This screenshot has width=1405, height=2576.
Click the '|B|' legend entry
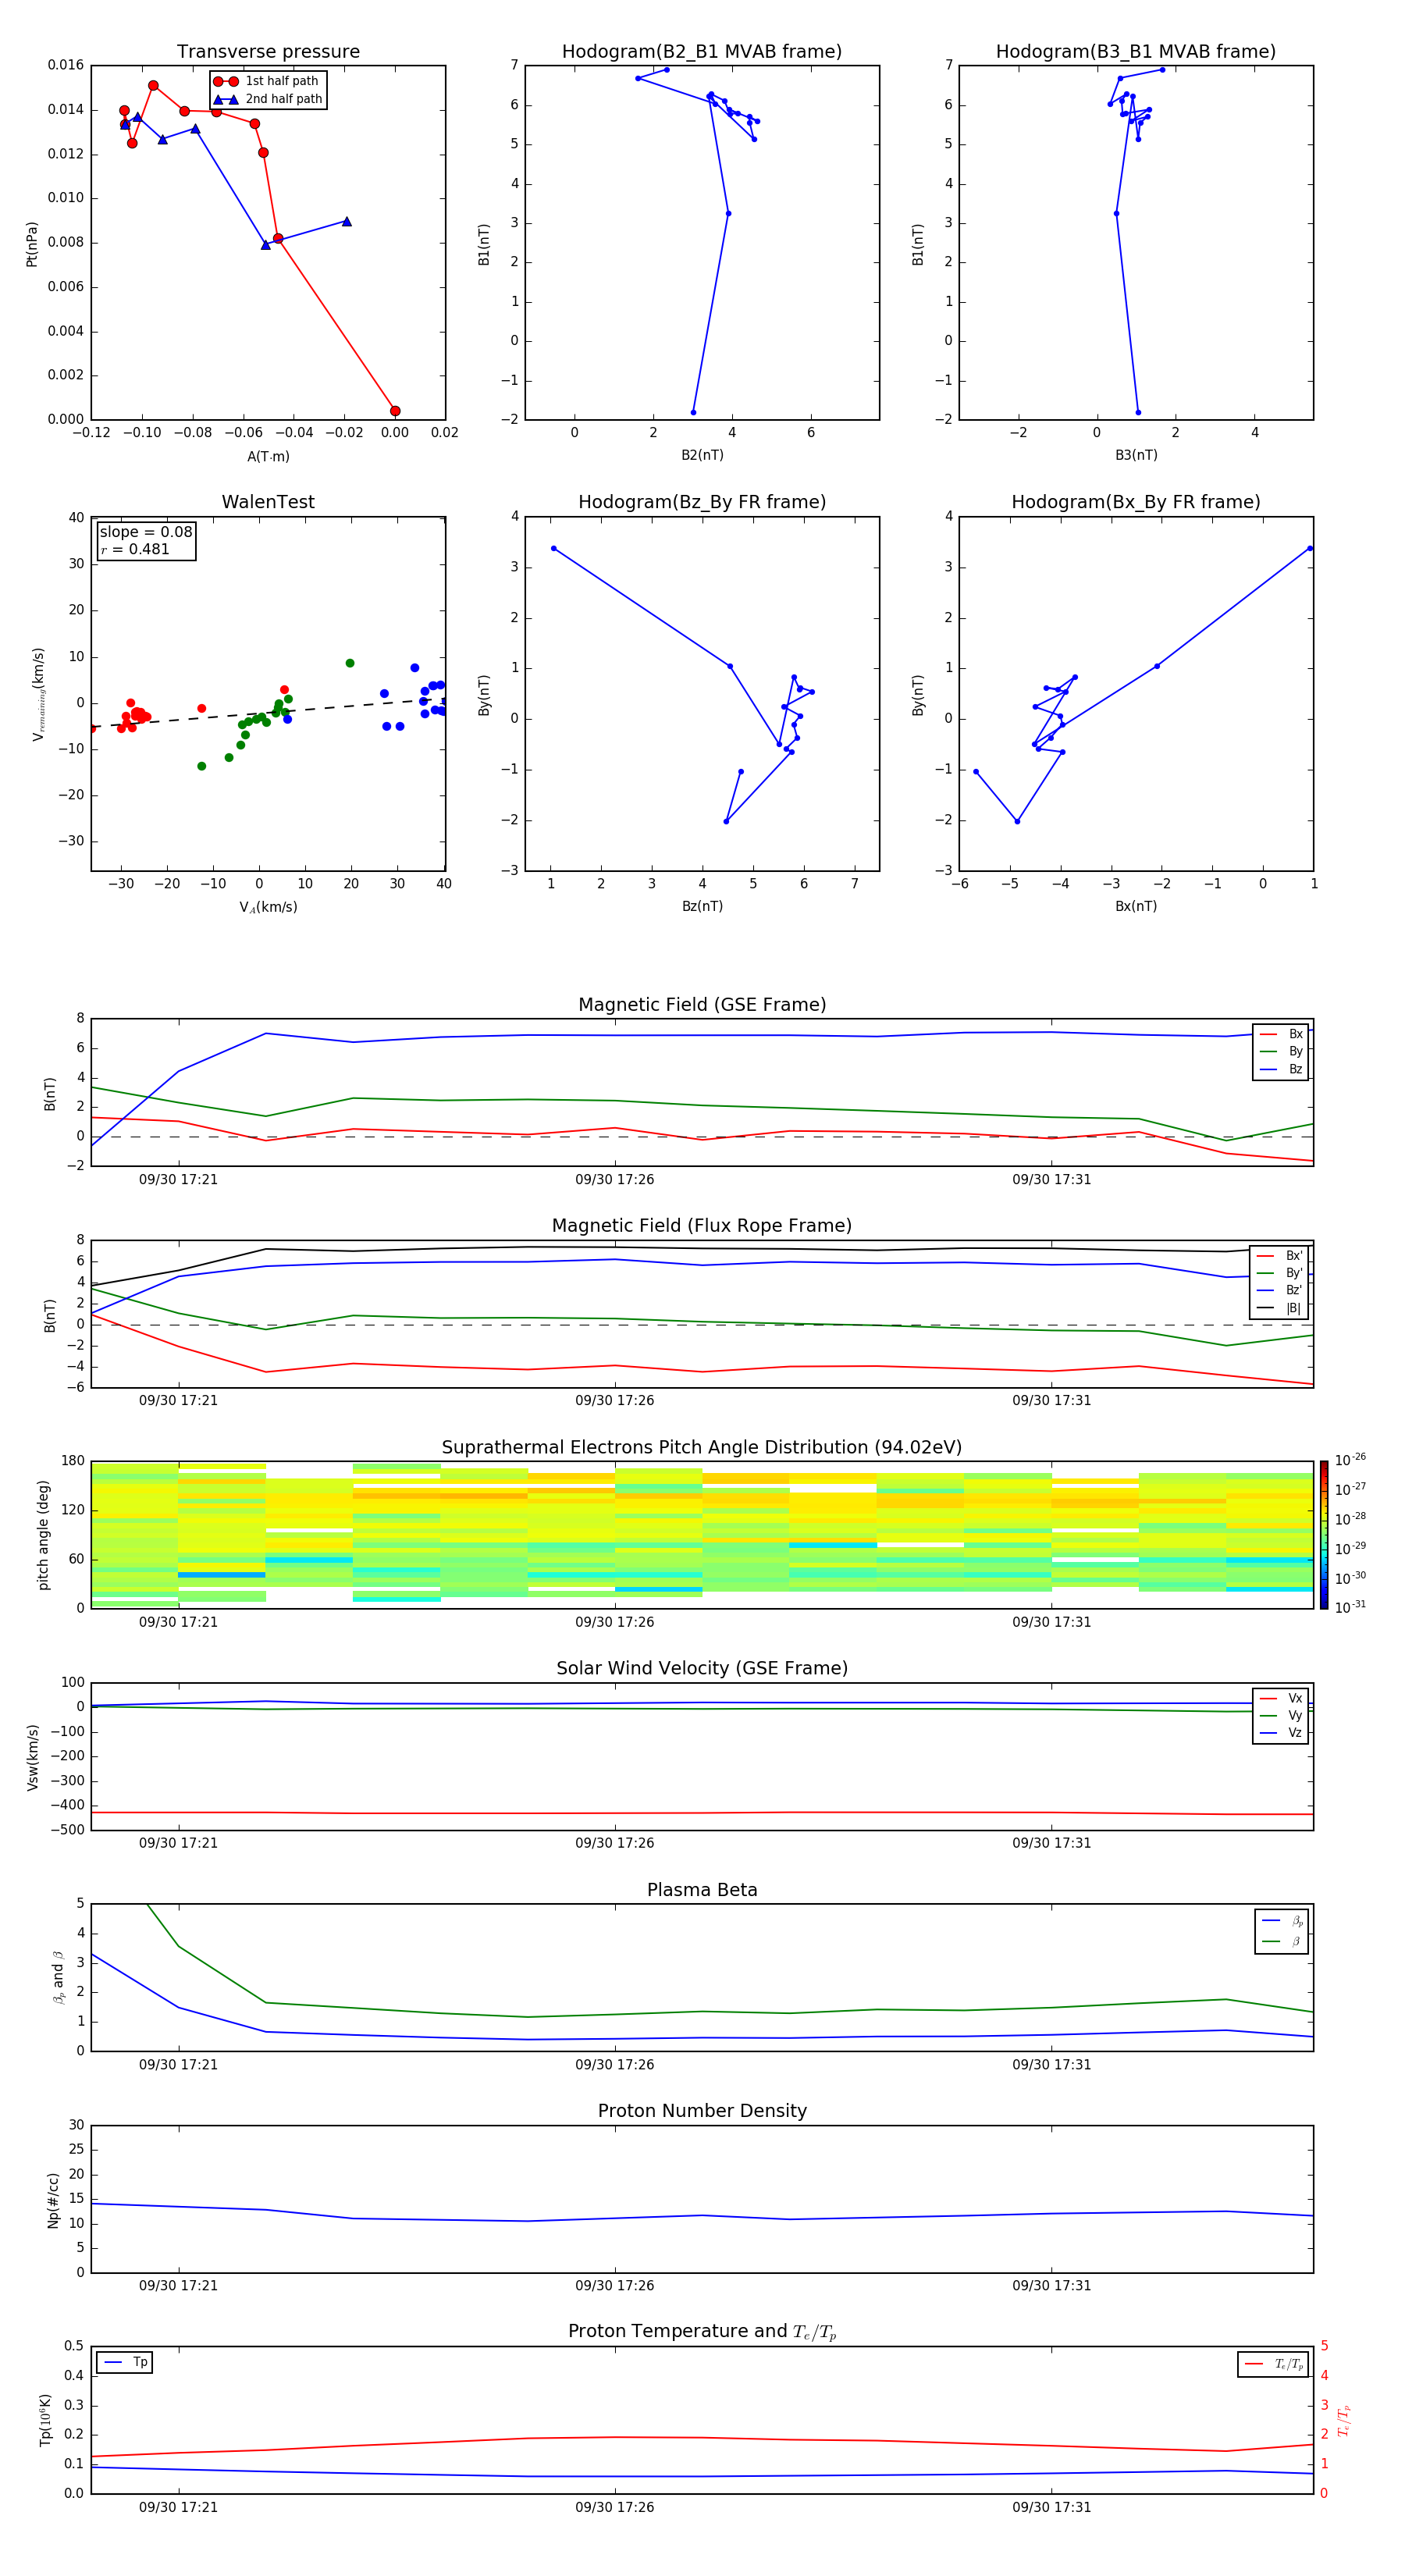coord(1280,1309)
